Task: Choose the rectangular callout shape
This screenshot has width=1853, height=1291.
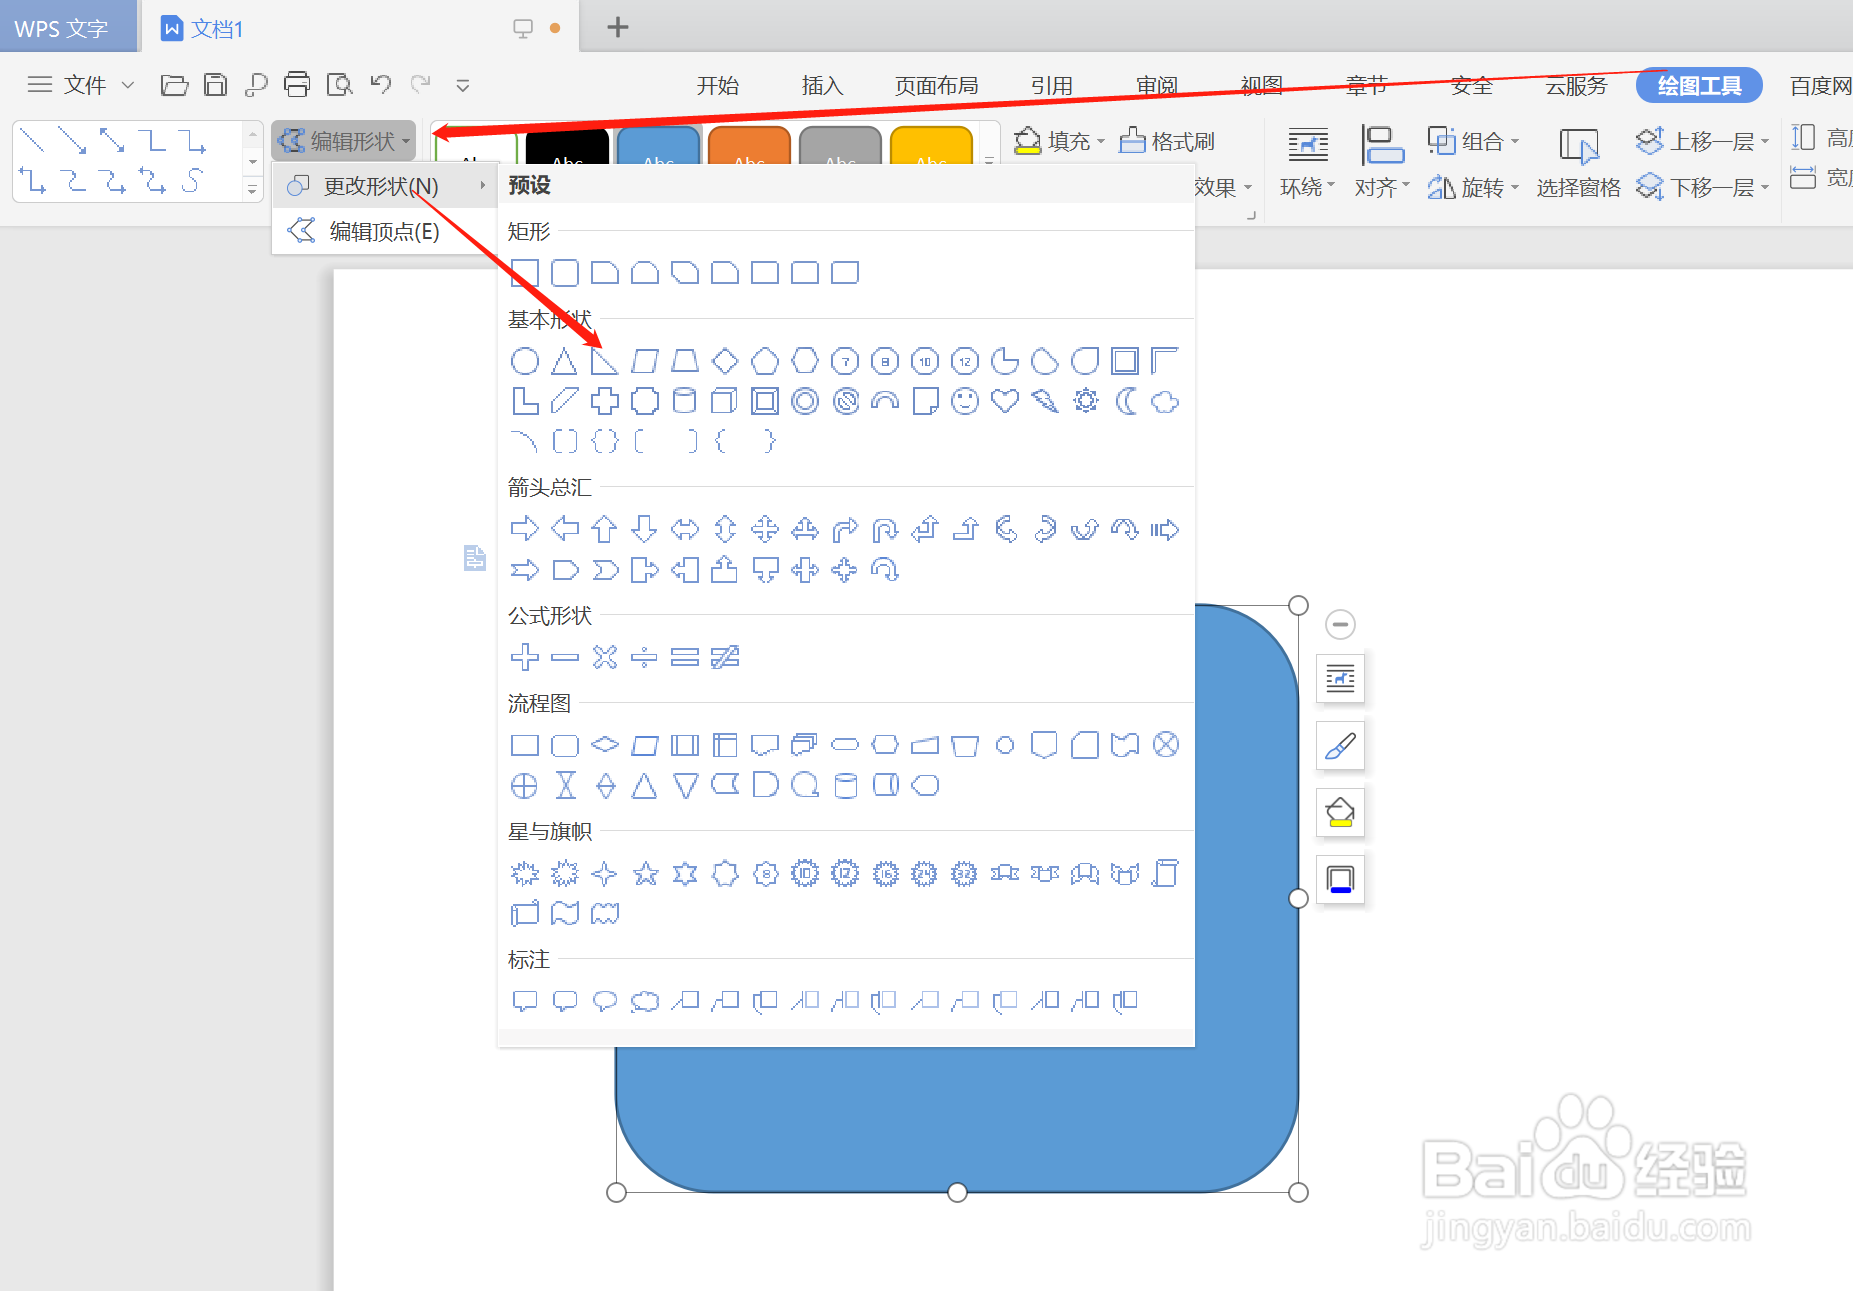Action: click(525, 1001)
